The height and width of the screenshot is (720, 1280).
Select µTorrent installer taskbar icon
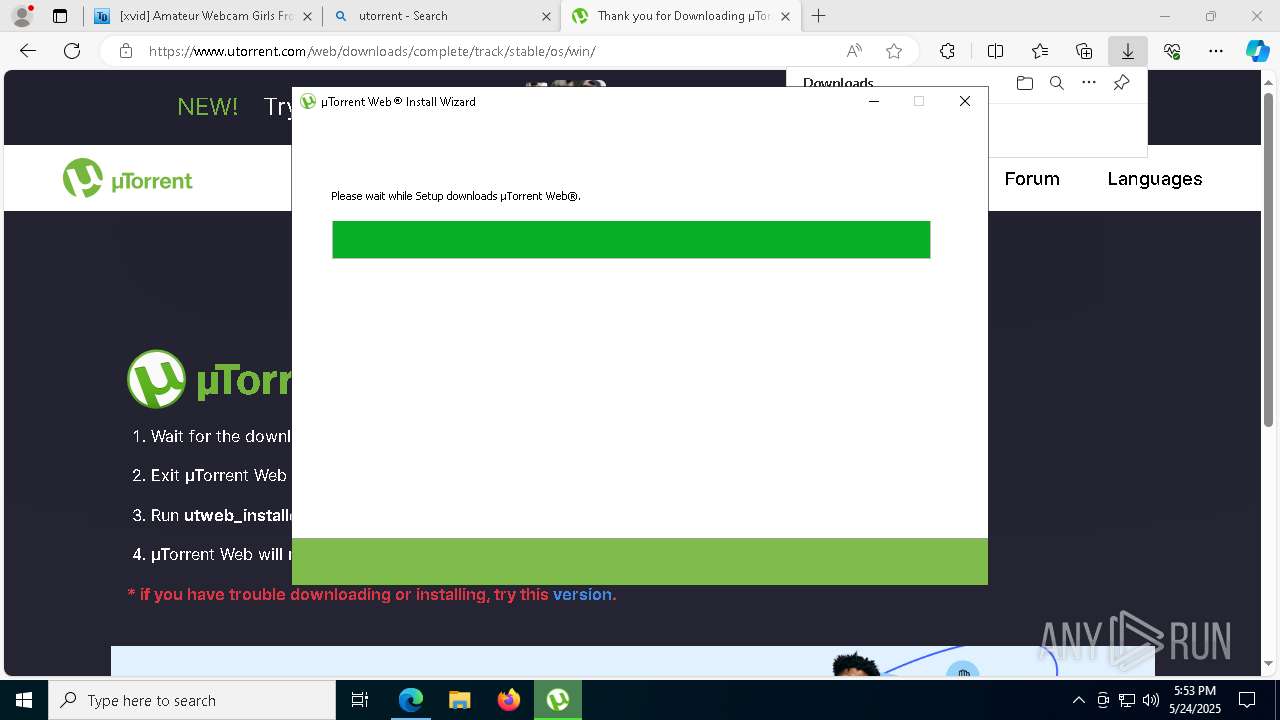(558, 700)
